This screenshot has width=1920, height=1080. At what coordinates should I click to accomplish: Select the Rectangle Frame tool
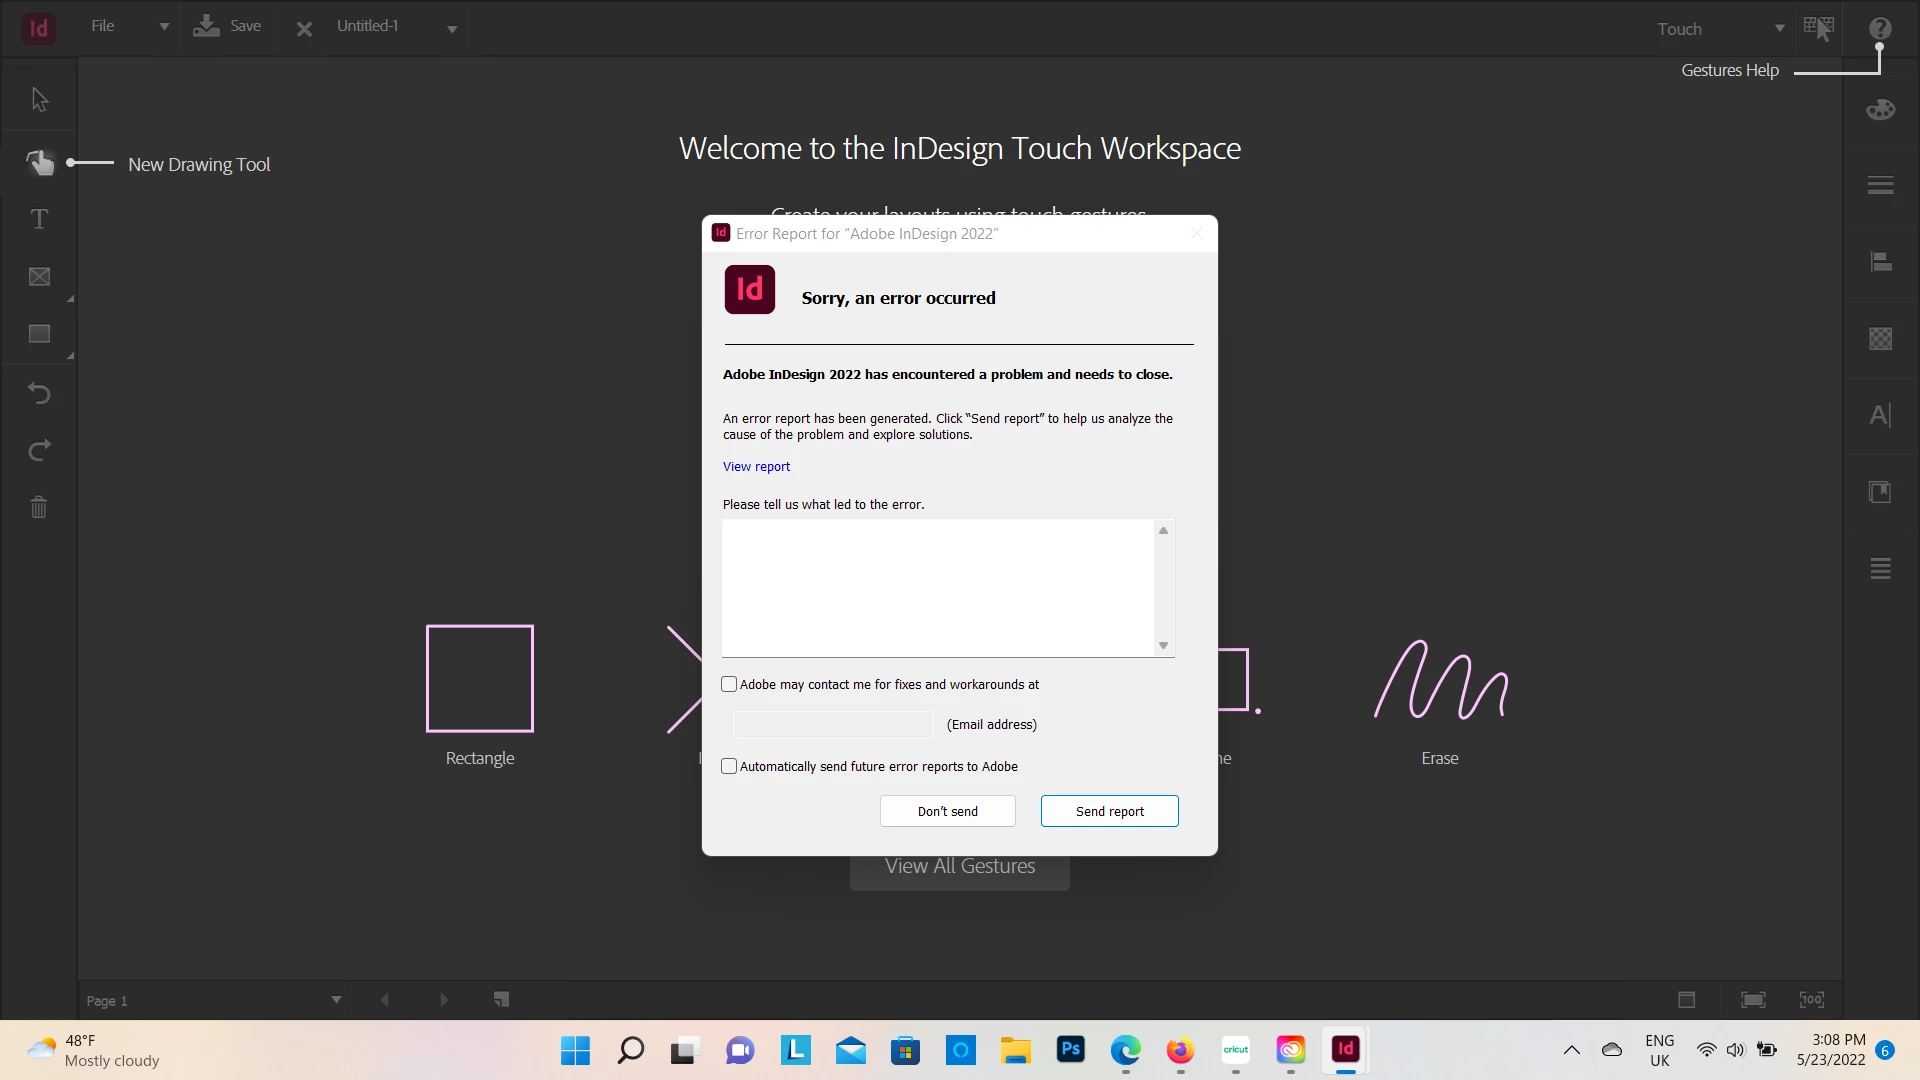pos(39,277)
